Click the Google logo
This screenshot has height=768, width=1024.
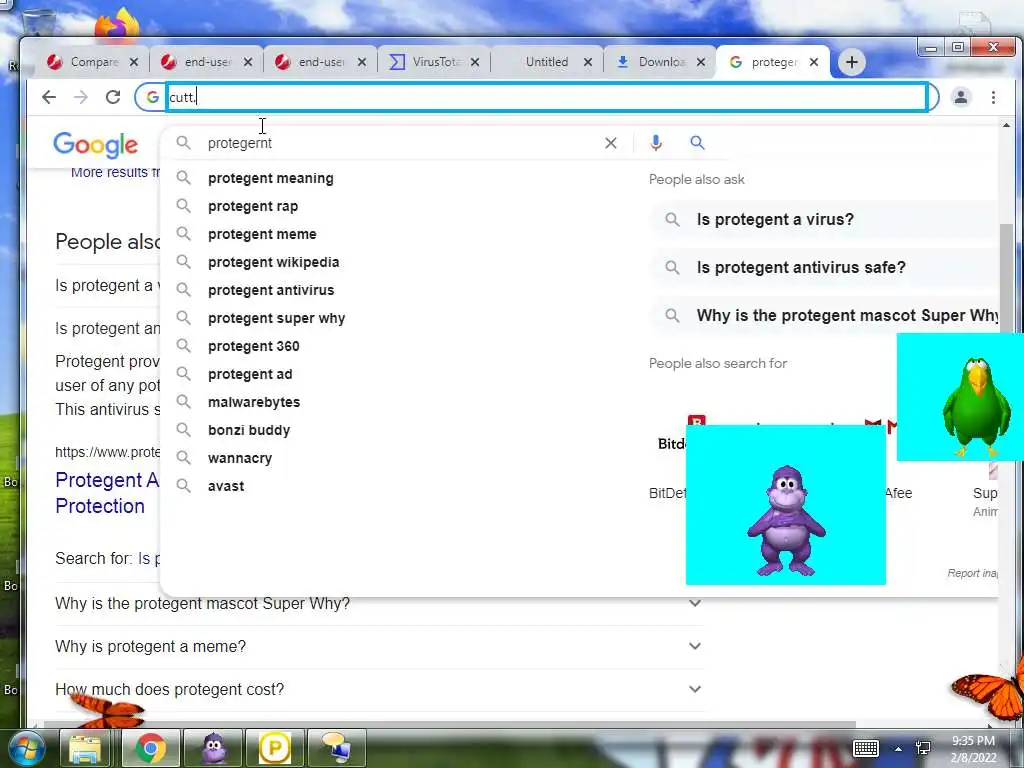pyautogui.click(x=95, y=145)
